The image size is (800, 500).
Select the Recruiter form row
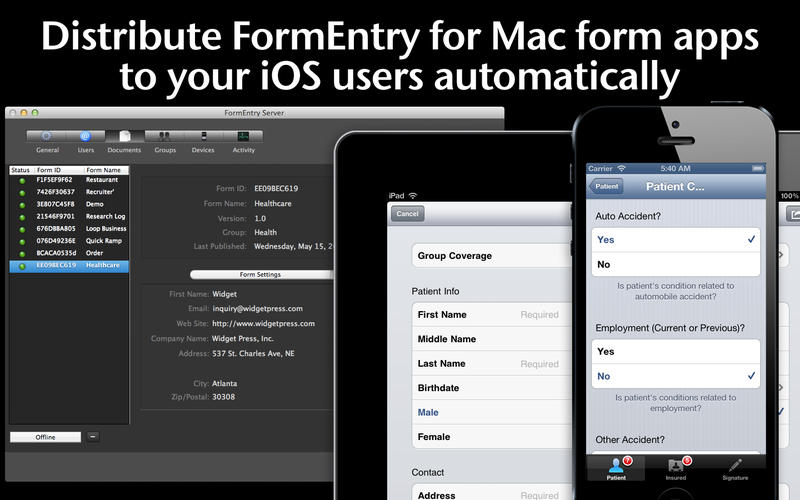[x=69, y=192]
